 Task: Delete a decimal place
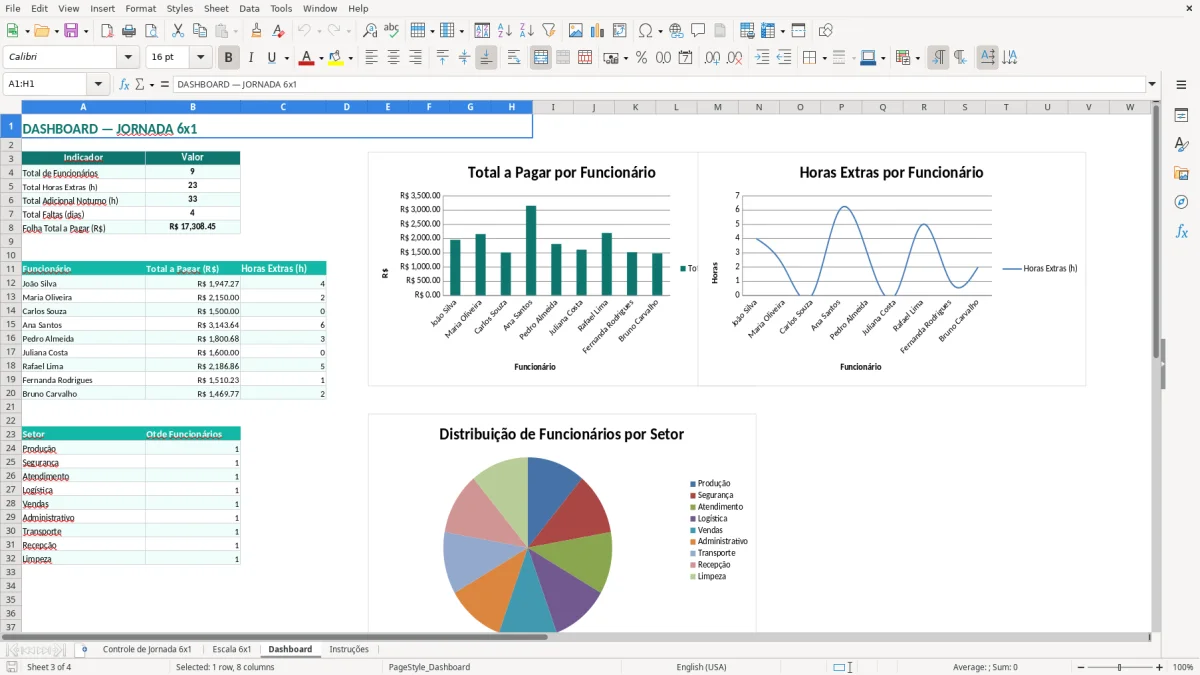click(x=735, y=58)
